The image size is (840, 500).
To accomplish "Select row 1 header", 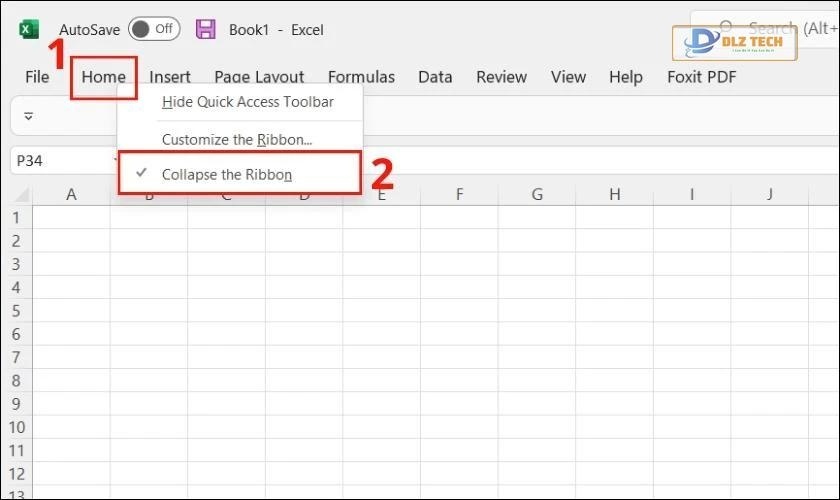I will (16, 218).
